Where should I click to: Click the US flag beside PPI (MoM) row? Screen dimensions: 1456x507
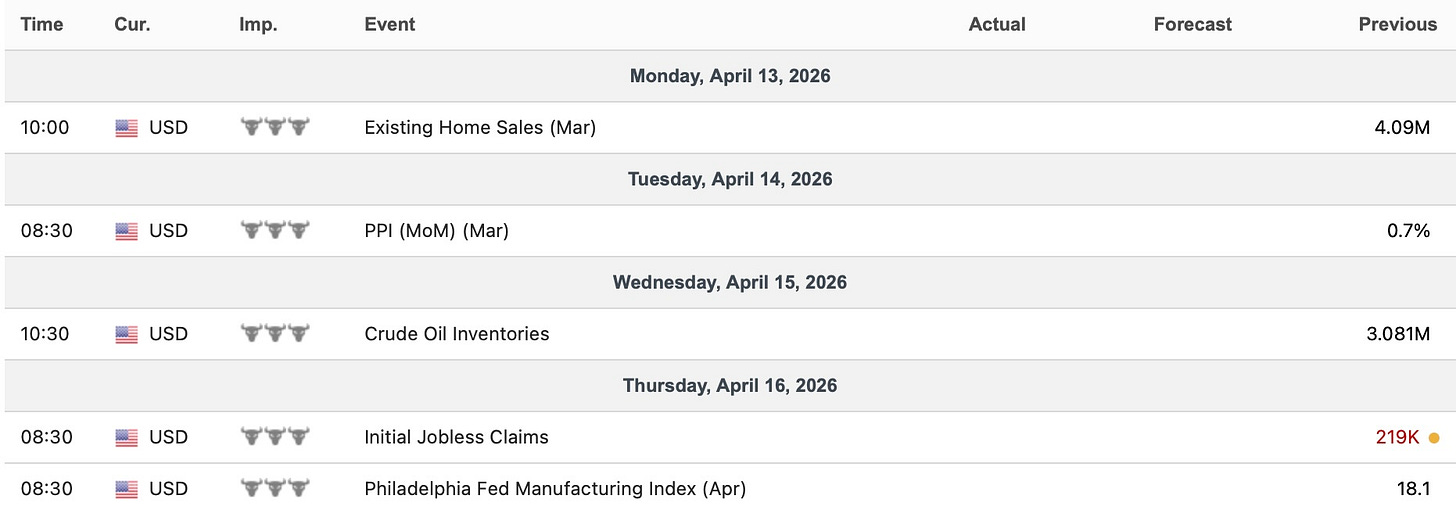click(126, 231)
